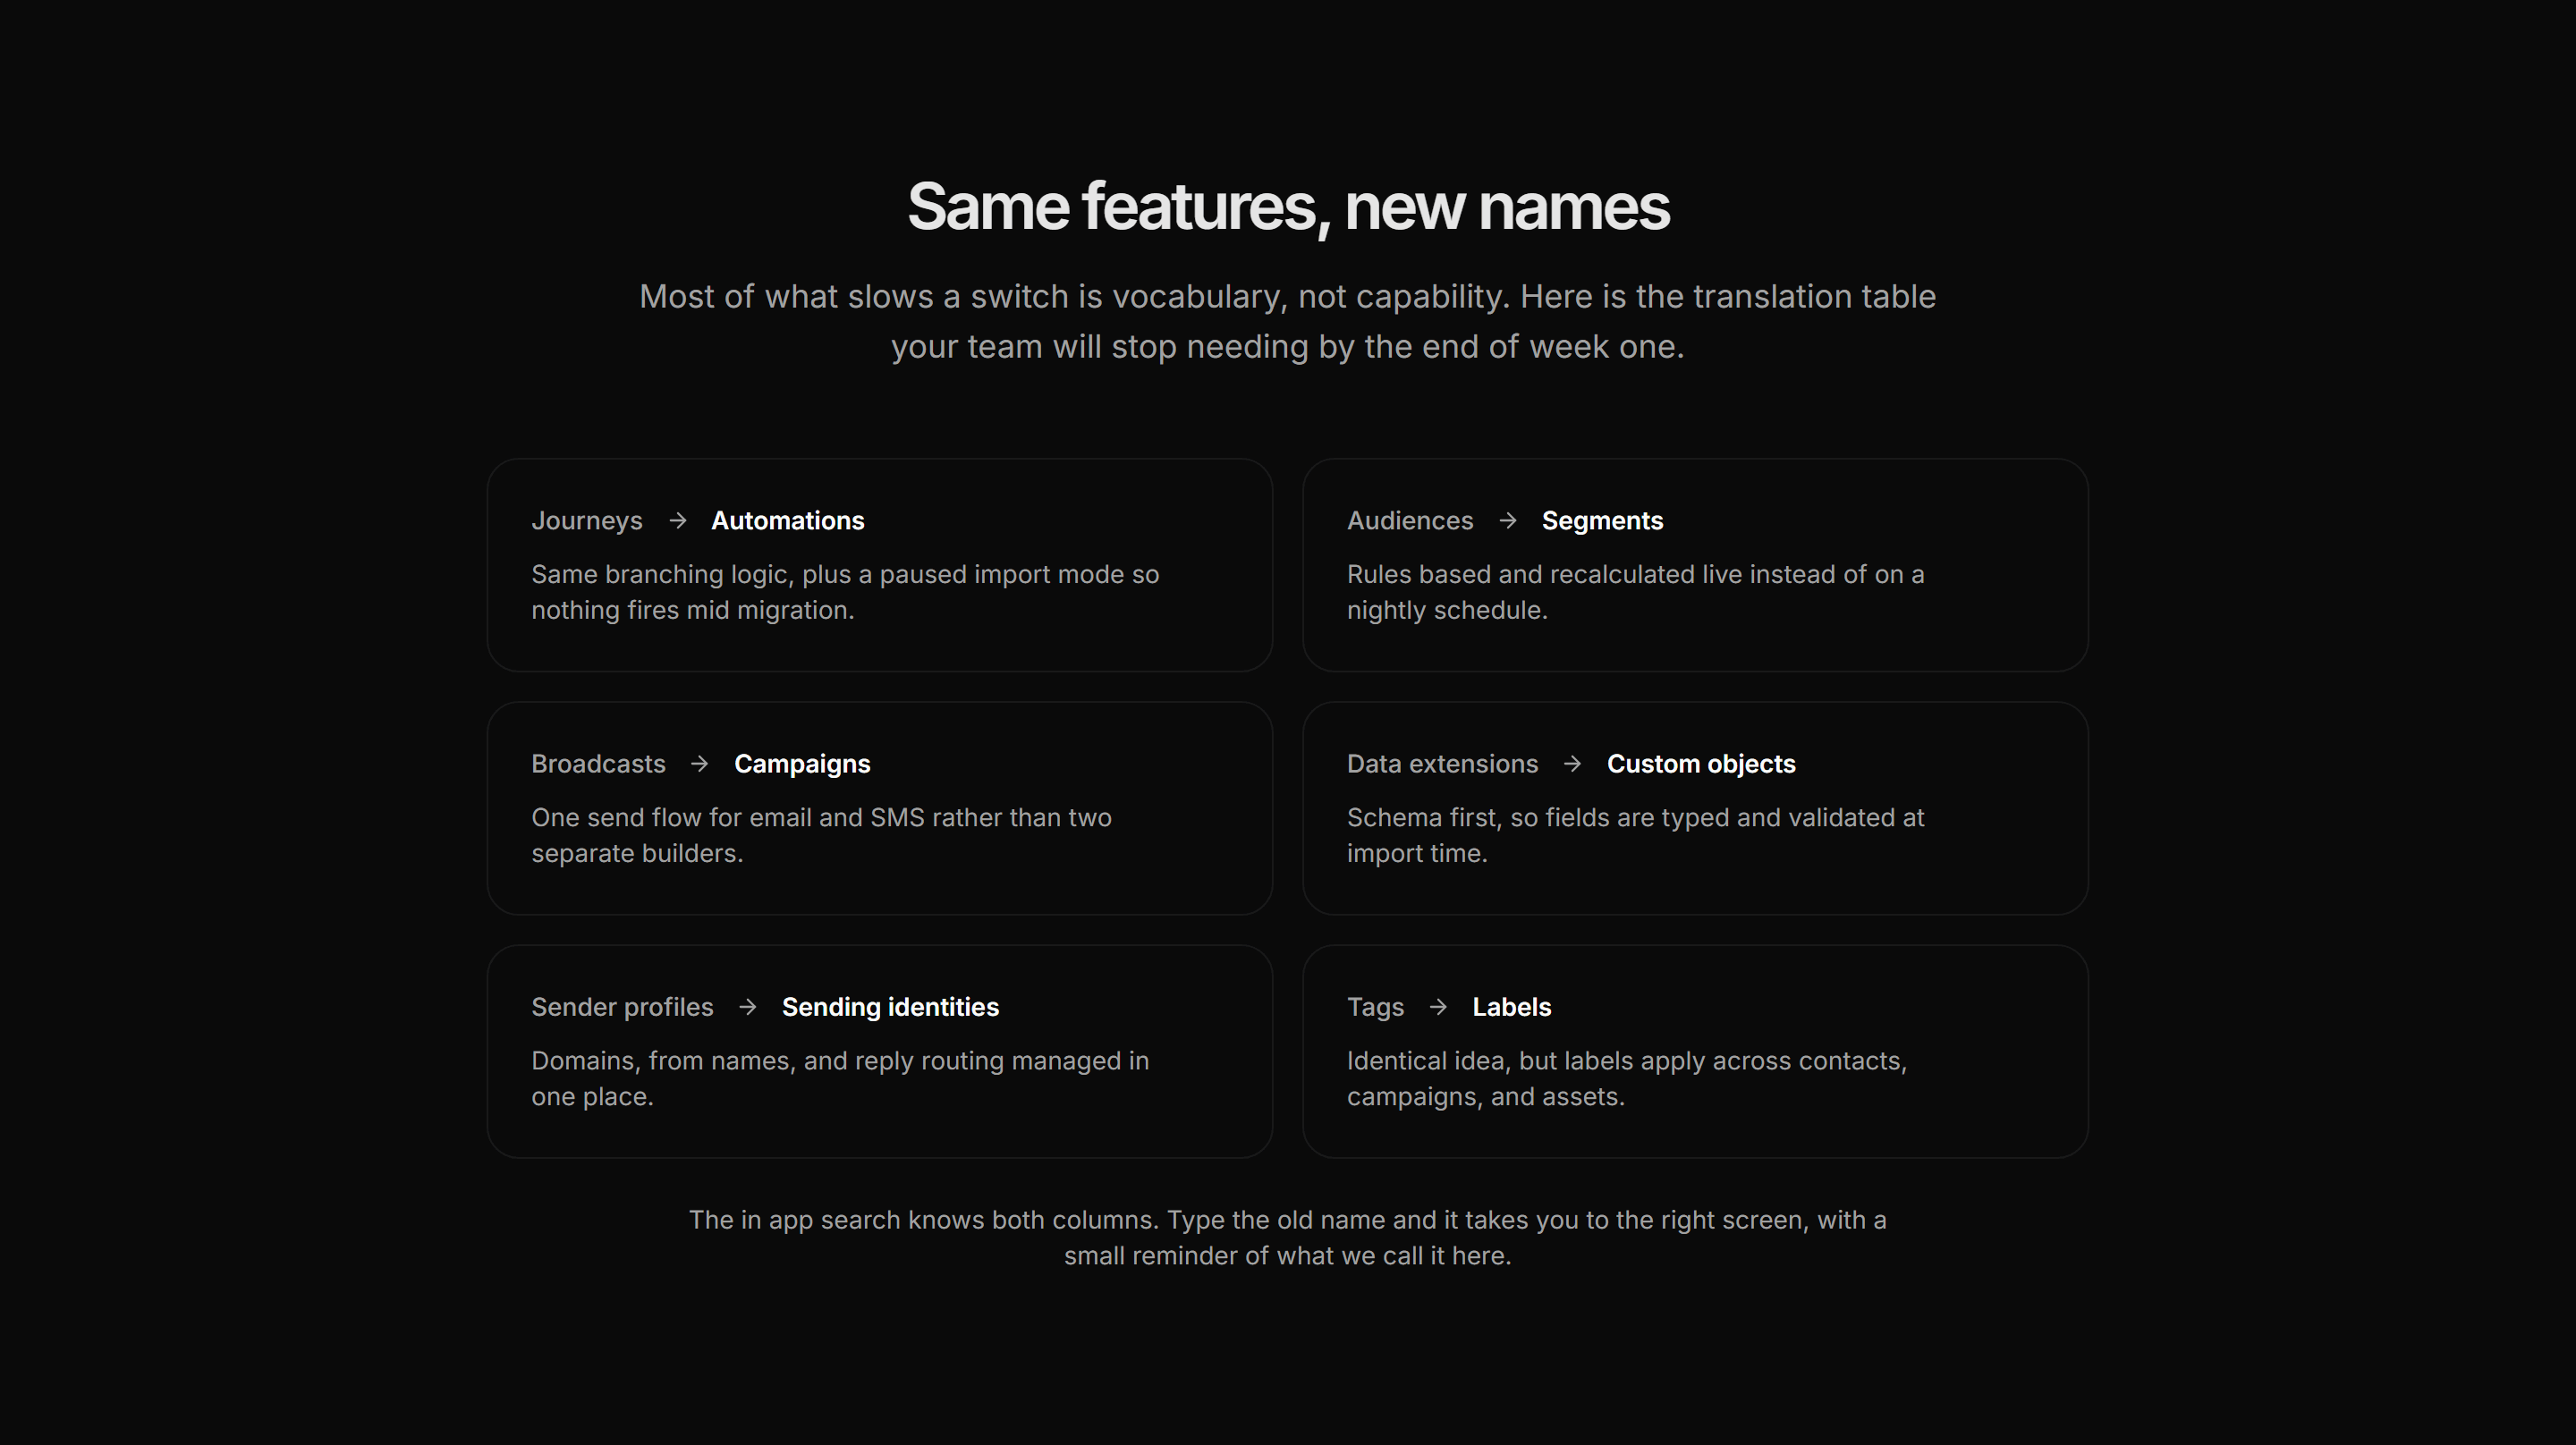Click the 'Custom objects' new name label
2576x1445 pixels.
tap(1701, 764)
